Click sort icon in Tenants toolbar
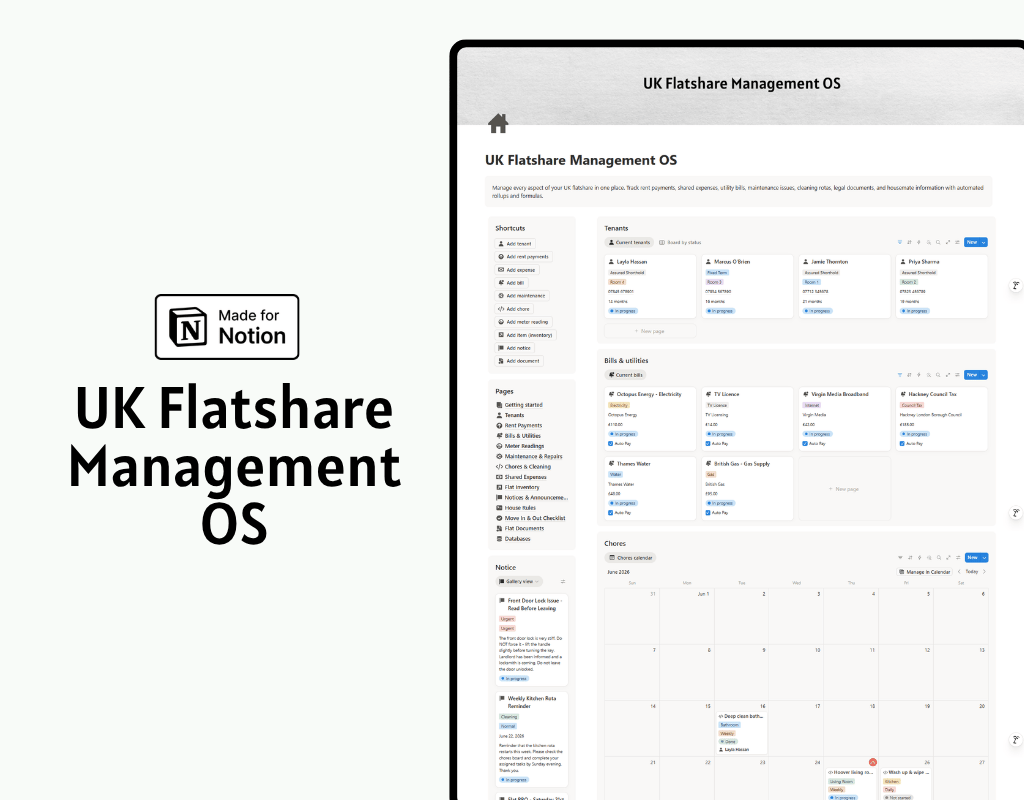1024x800 pixels. (x=909, y=242)
